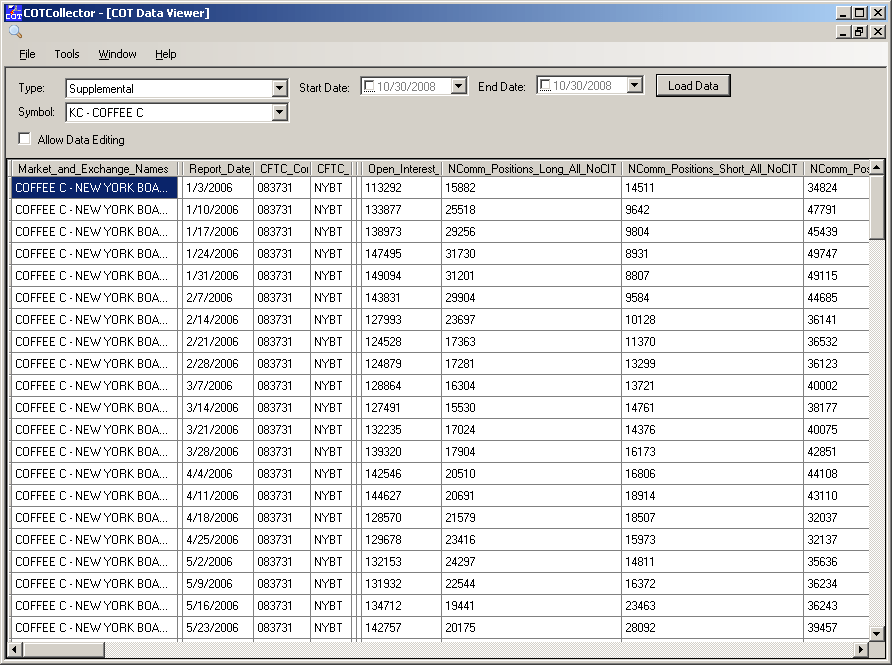Click the NComm_Positions_Long_All_NoCIT column header
This screenshot has width=892, height=665.
531,168
